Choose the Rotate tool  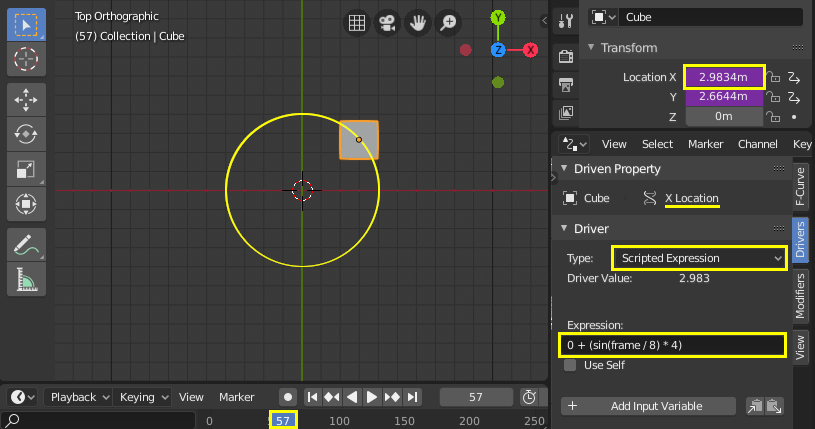26,134
